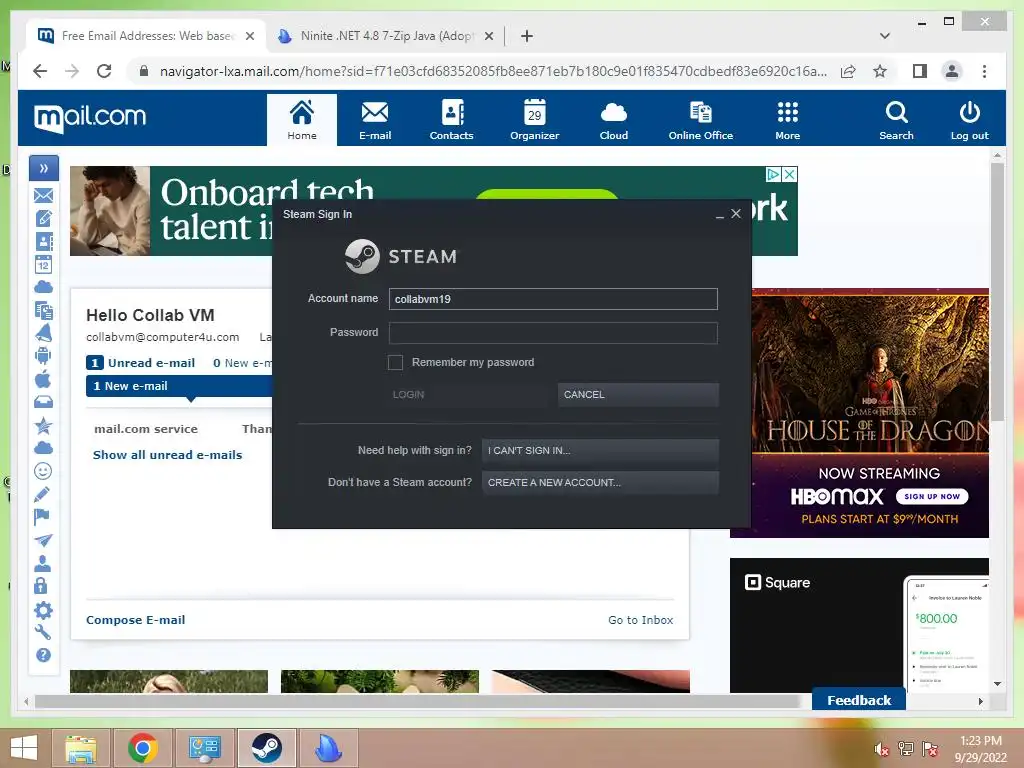1024x768 pixels.
Task: Click the paper plane icon in sidebar
Action: [44, 540]
